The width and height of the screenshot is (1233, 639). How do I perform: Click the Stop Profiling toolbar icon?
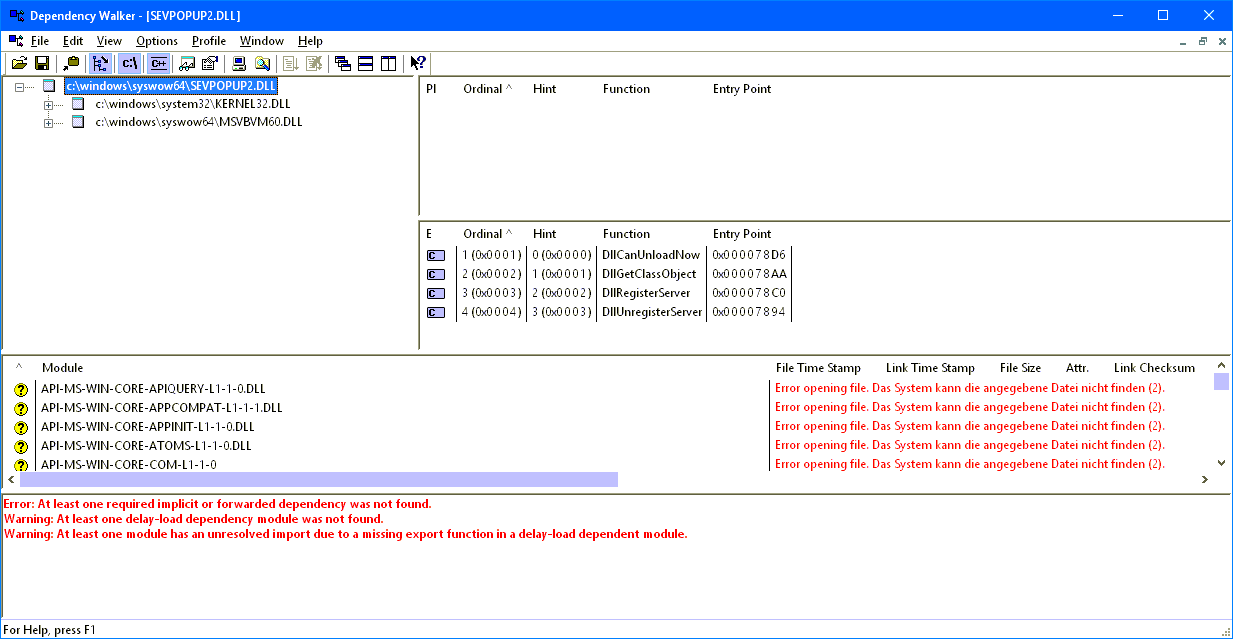(314, 63)
